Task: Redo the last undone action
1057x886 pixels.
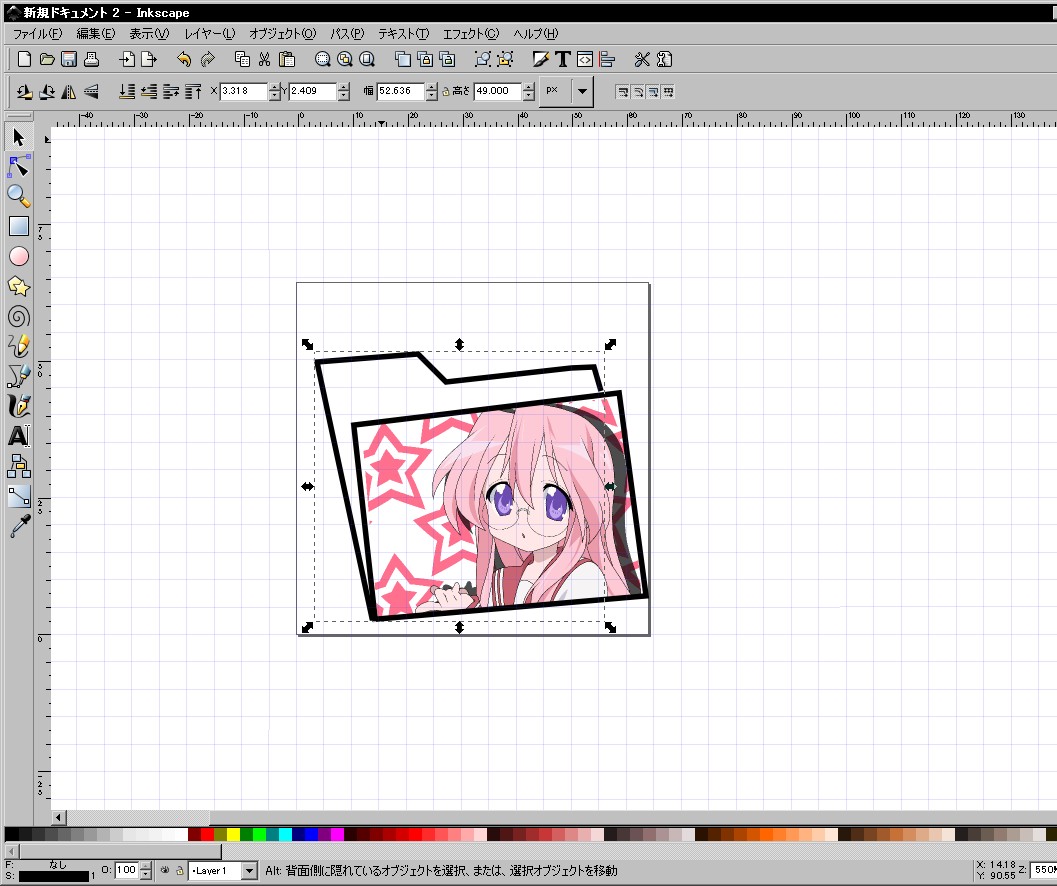Action: pyautogui.click(x=207, y=59)
